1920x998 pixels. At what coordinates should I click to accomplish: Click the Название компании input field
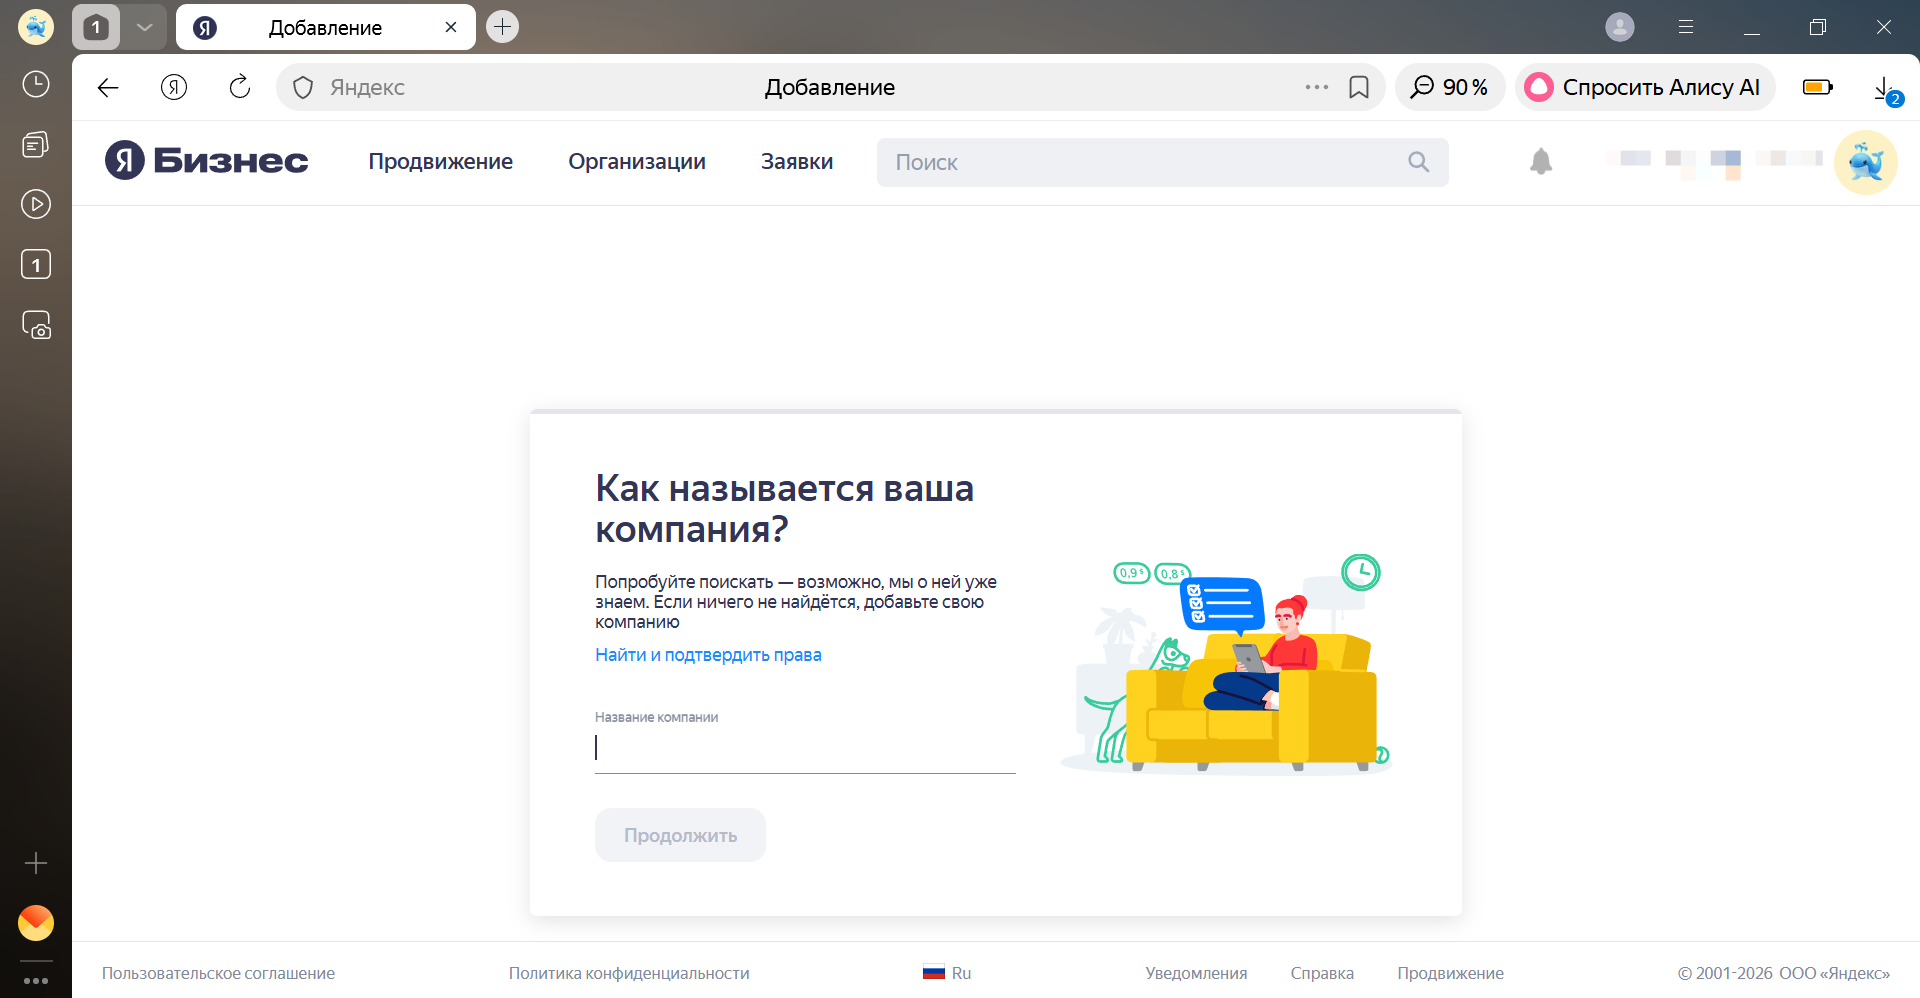coord(804,747)
